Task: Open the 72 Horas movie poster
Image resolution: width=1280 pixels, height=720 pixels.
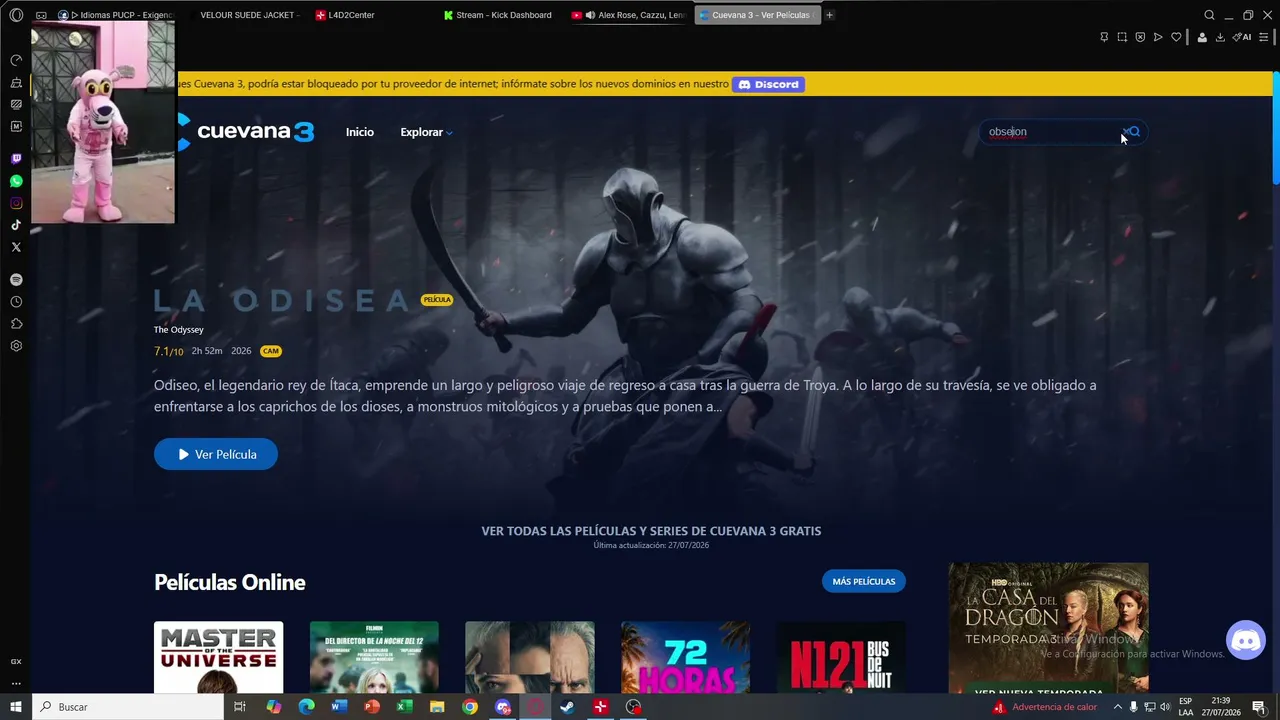Action: point(685,657)
